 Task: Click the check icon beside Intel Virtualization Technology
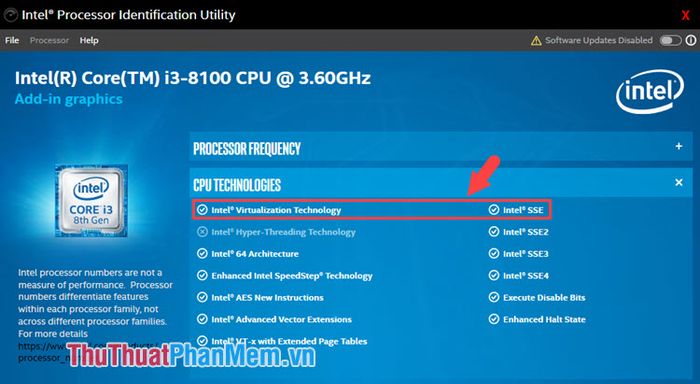(x=202, y=209)
